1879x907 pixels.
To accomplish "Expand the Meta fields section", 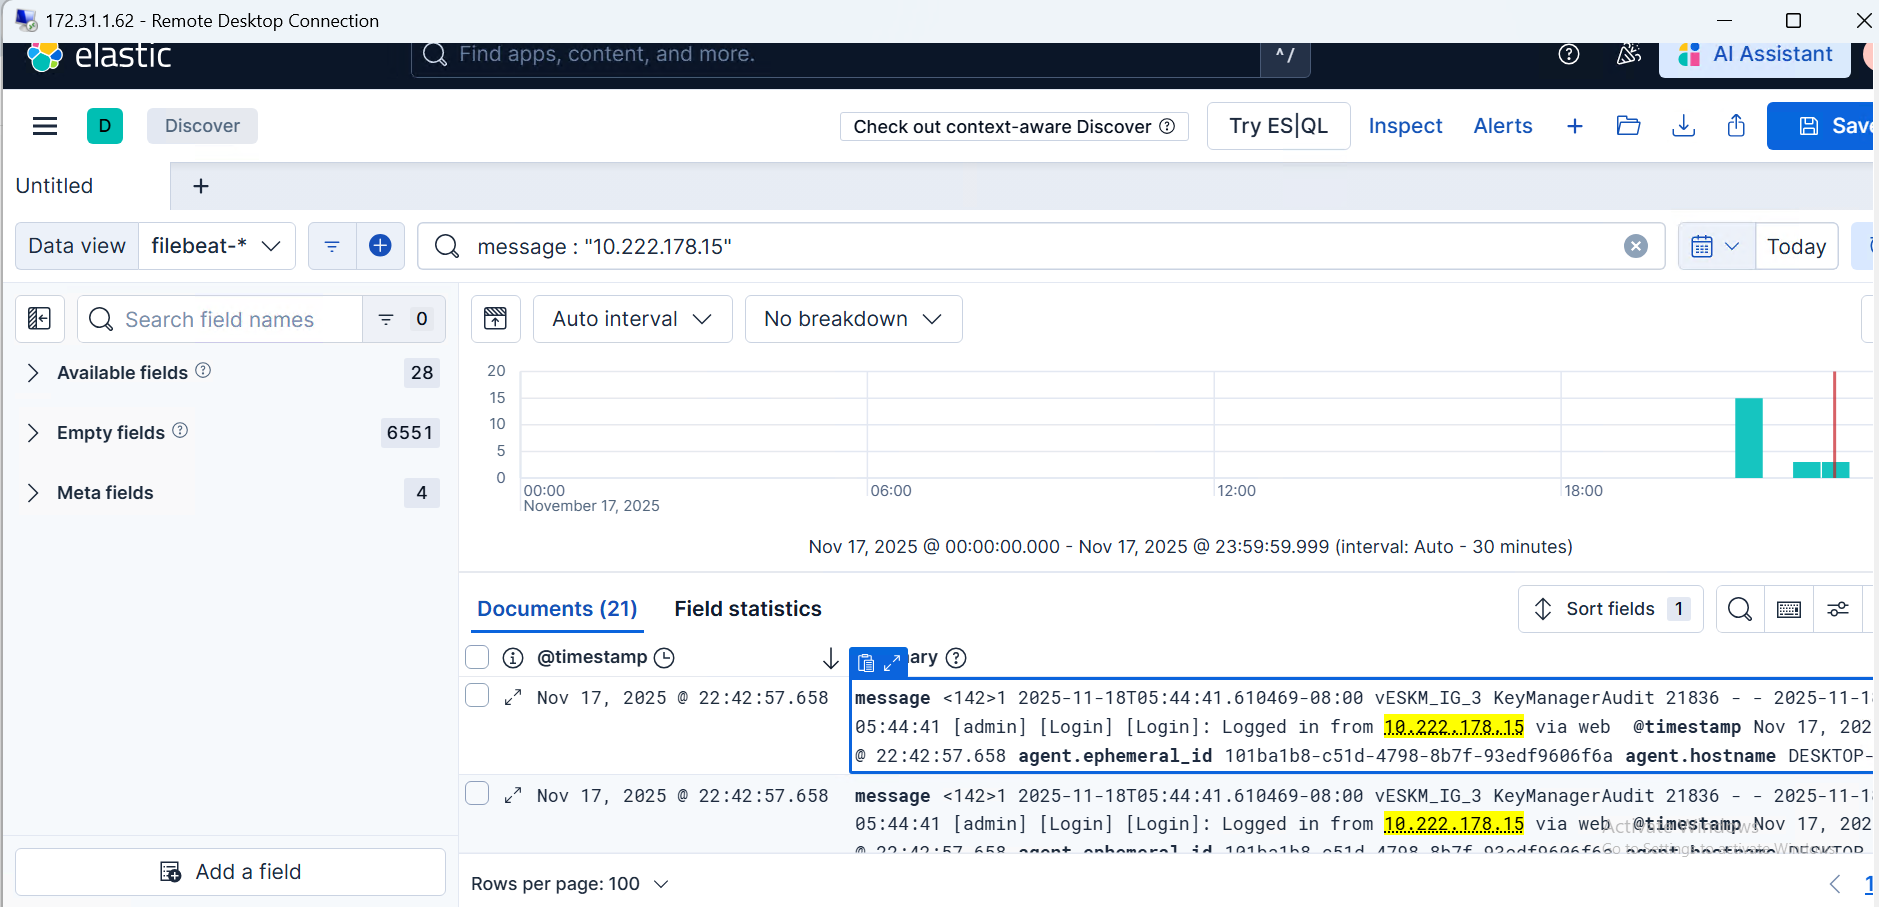I will [33, 493].
